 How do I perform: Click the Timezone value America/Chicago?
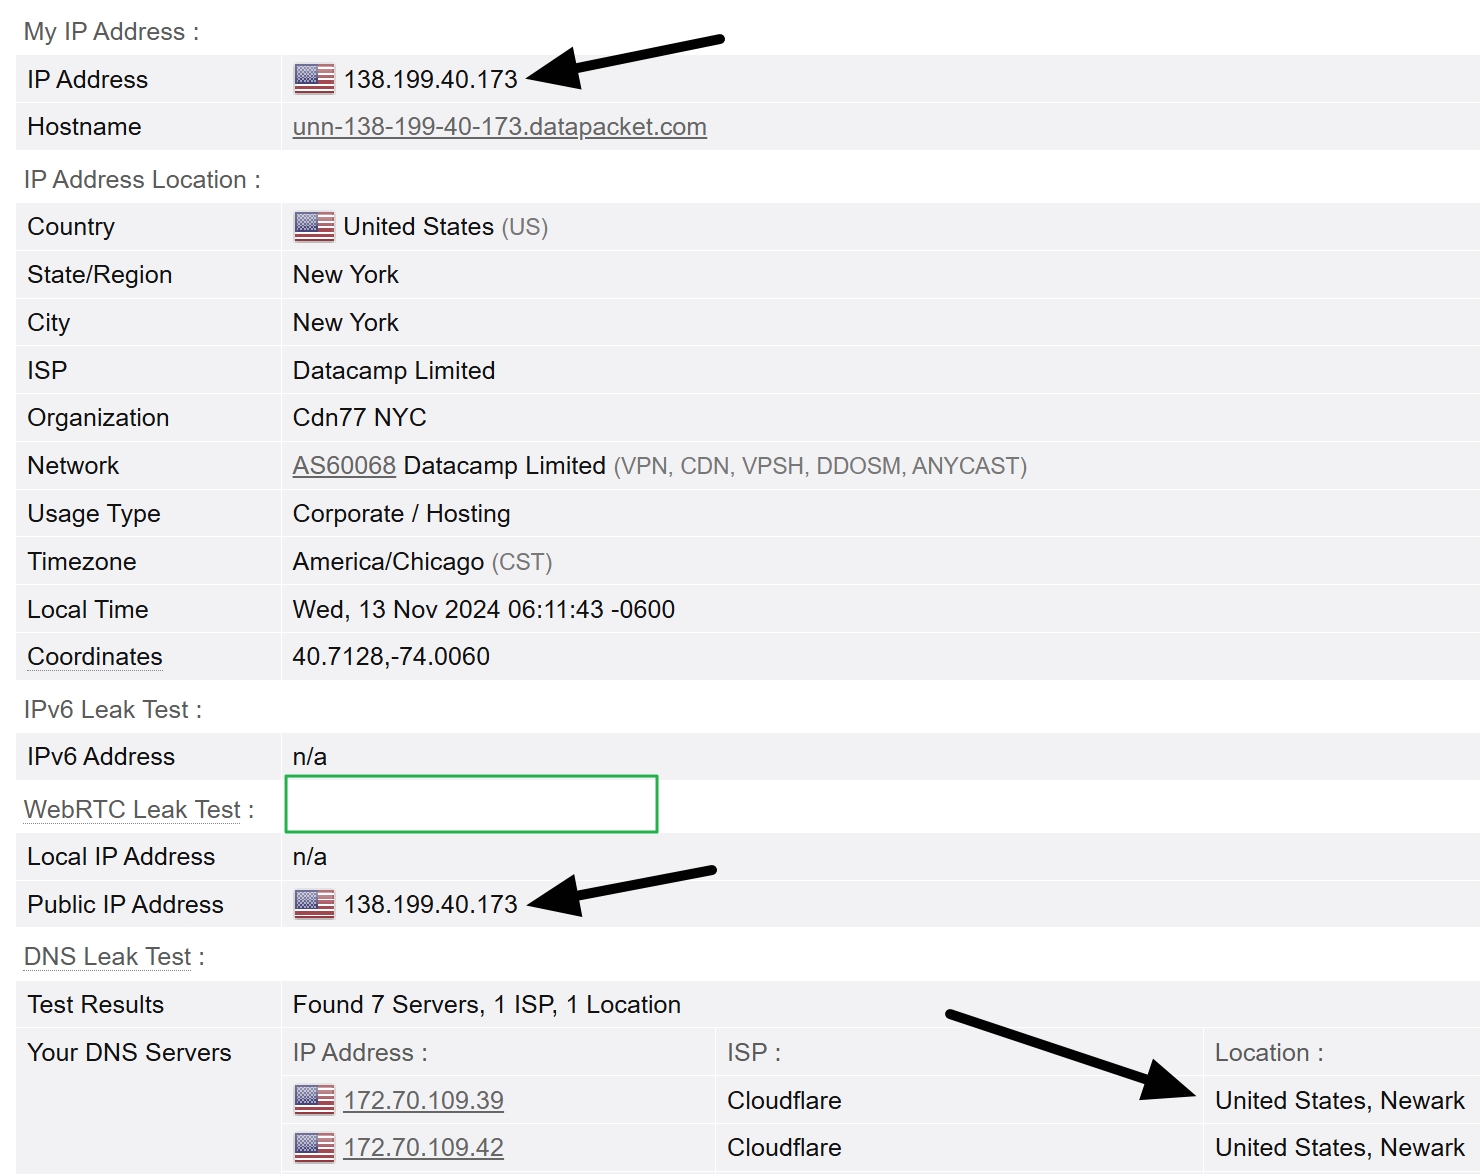[x=389, y=561]
